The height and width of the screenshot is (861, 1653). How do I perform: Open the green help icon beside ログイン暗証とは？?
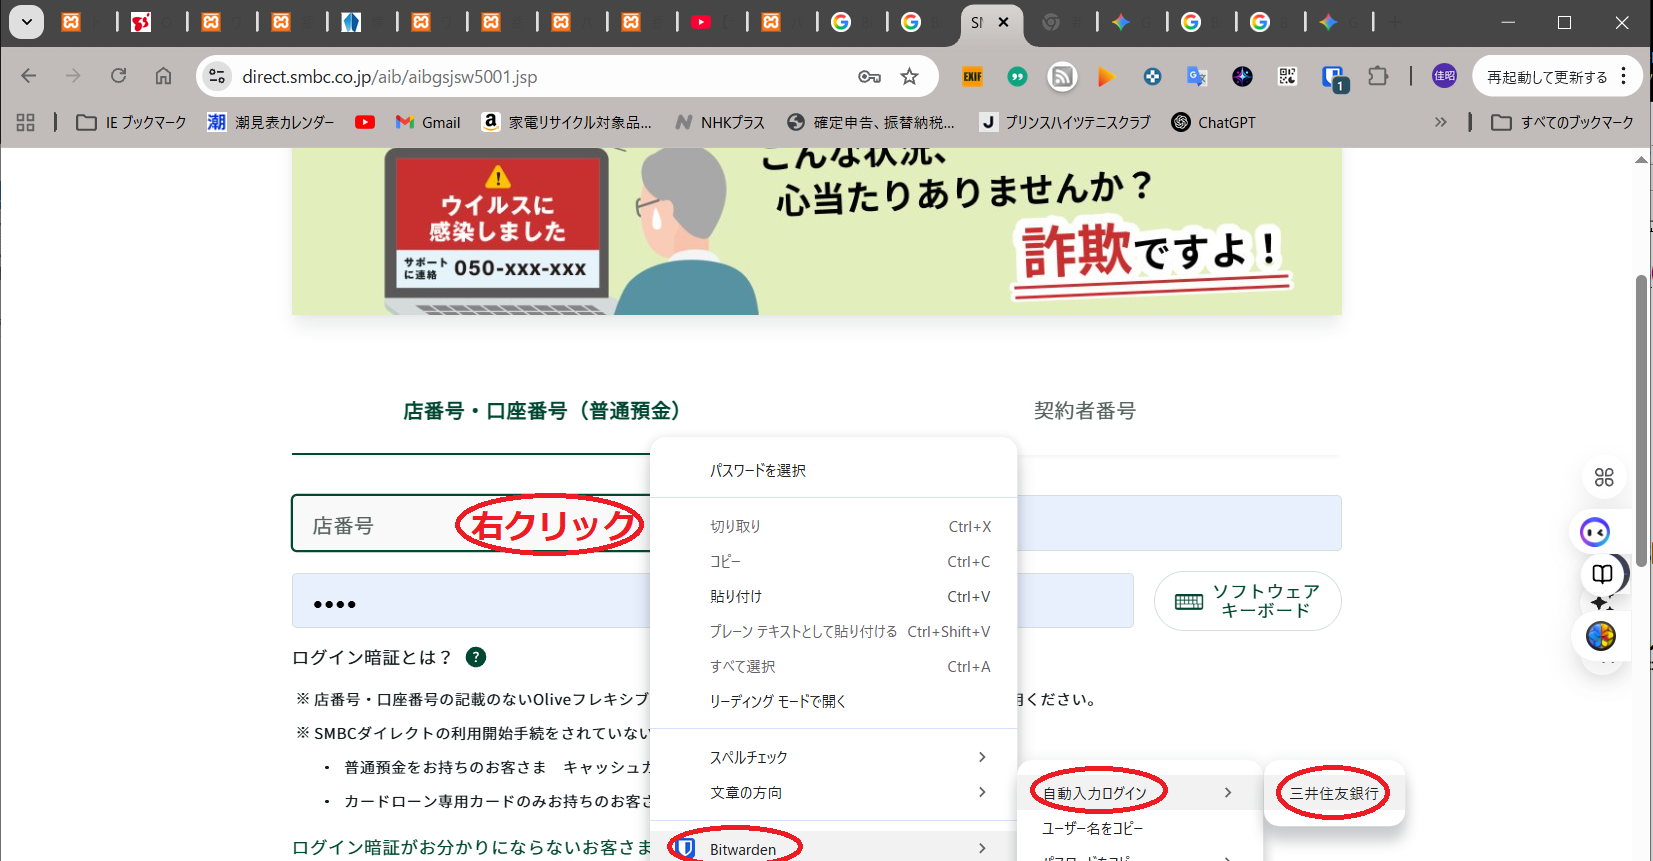476,657
